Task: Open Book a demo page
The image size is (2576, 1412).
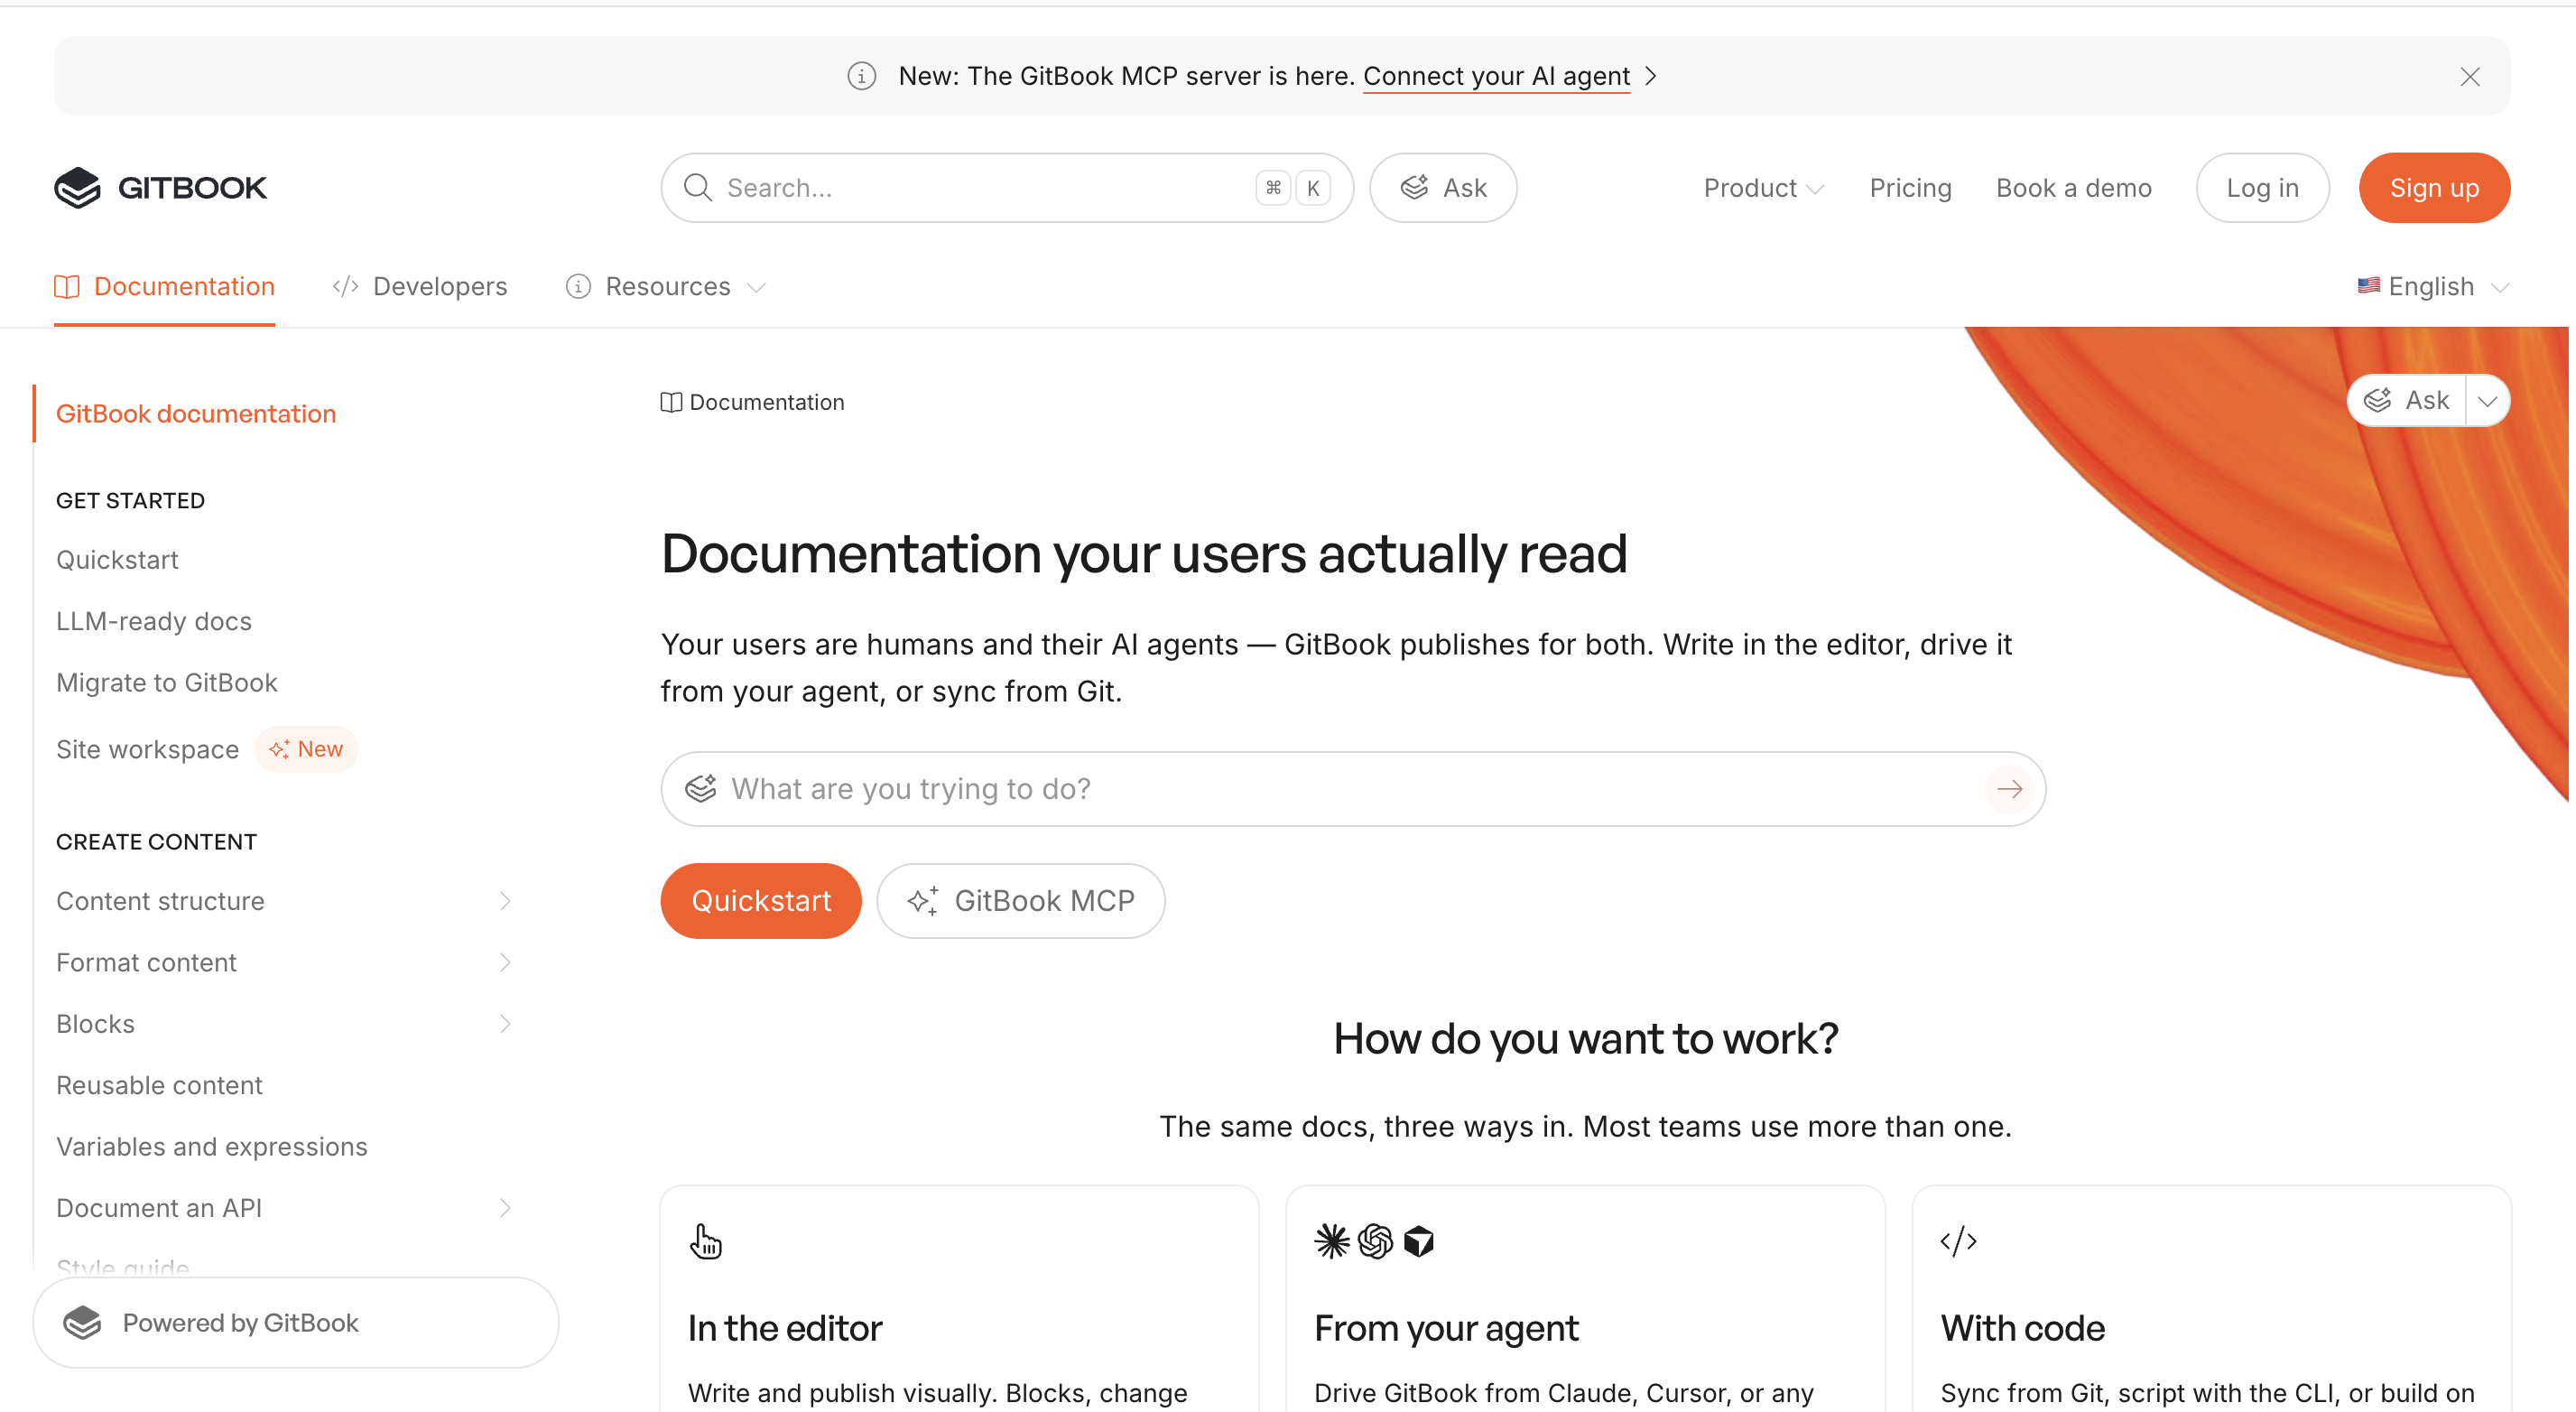Action: click(2073, 188)
